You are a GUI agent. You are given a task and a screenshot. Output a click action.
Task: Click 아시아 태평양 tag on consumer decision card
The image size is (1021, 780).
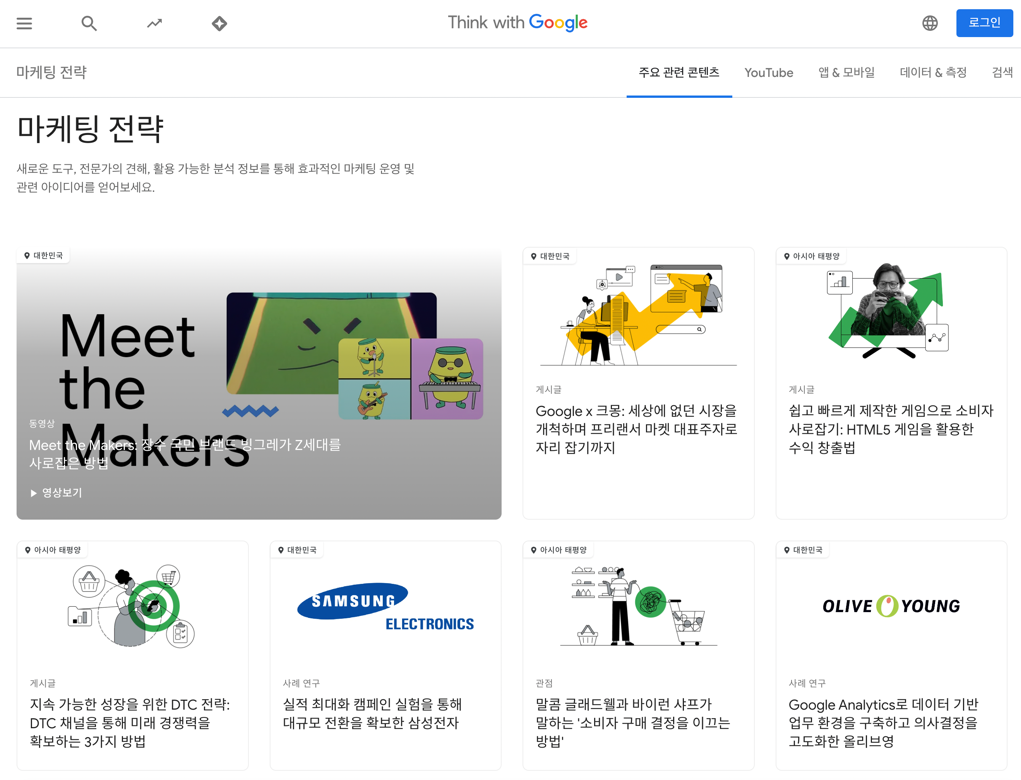tap(559, 550)
